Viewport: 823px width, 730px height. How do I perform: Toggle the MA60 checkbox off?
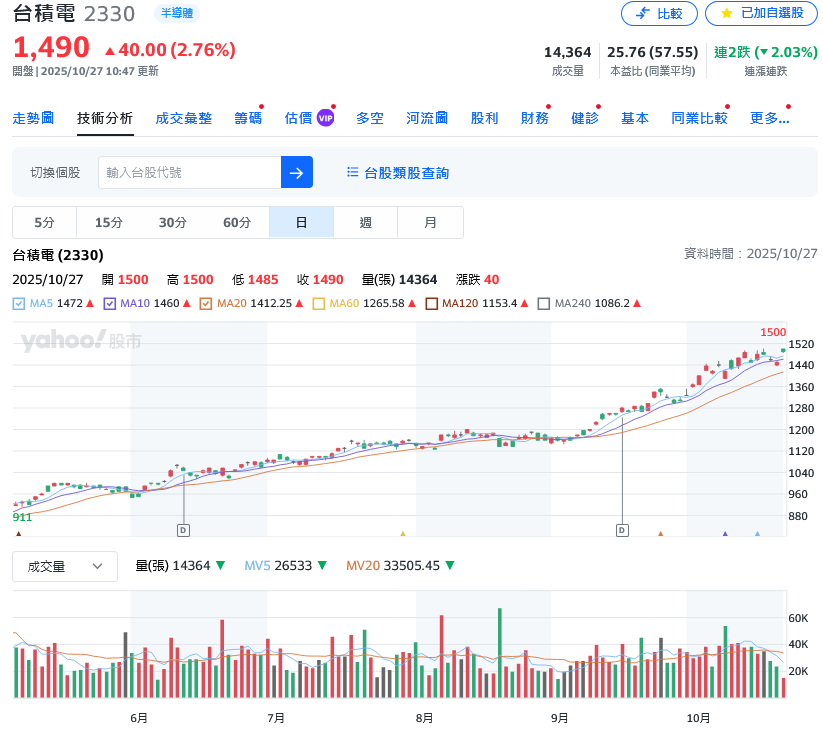click(x=320, y=302)
